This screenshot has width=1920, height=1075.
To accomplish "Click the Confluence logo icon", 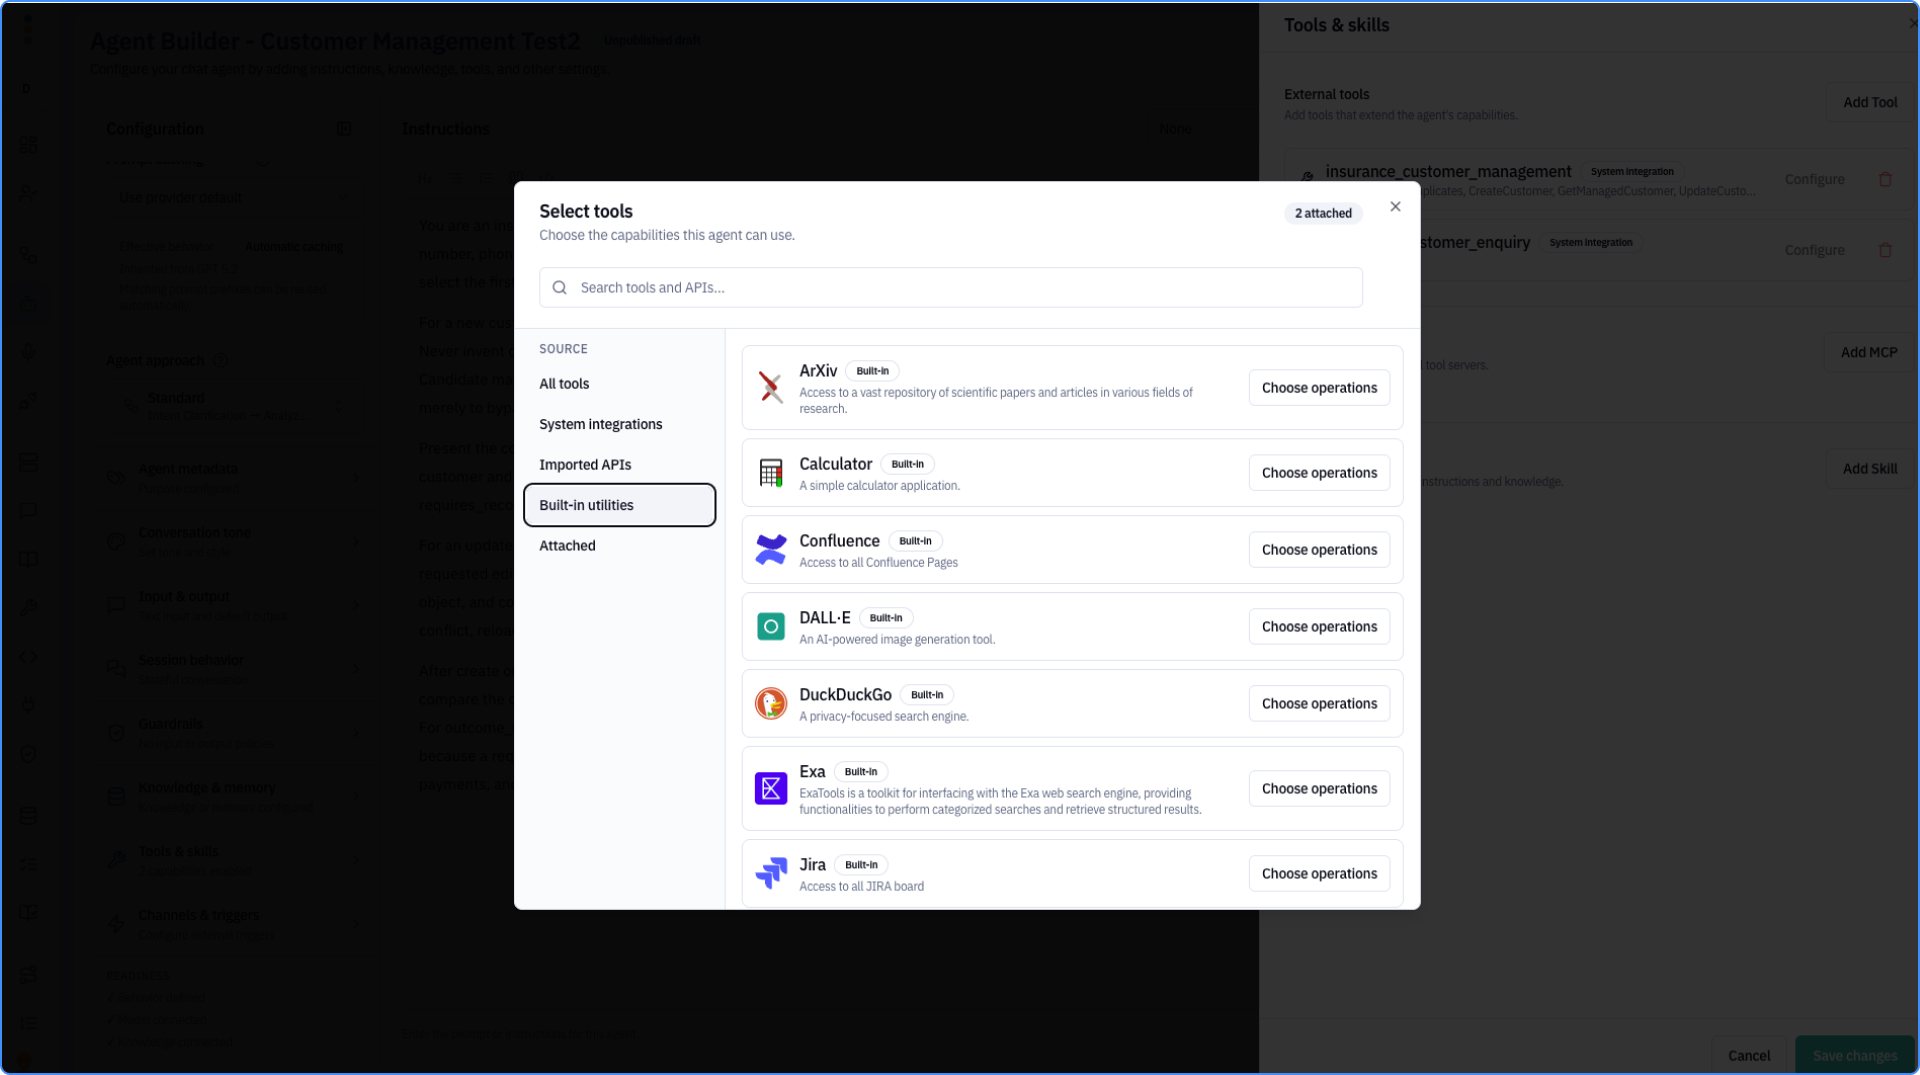I will [770, 550].
